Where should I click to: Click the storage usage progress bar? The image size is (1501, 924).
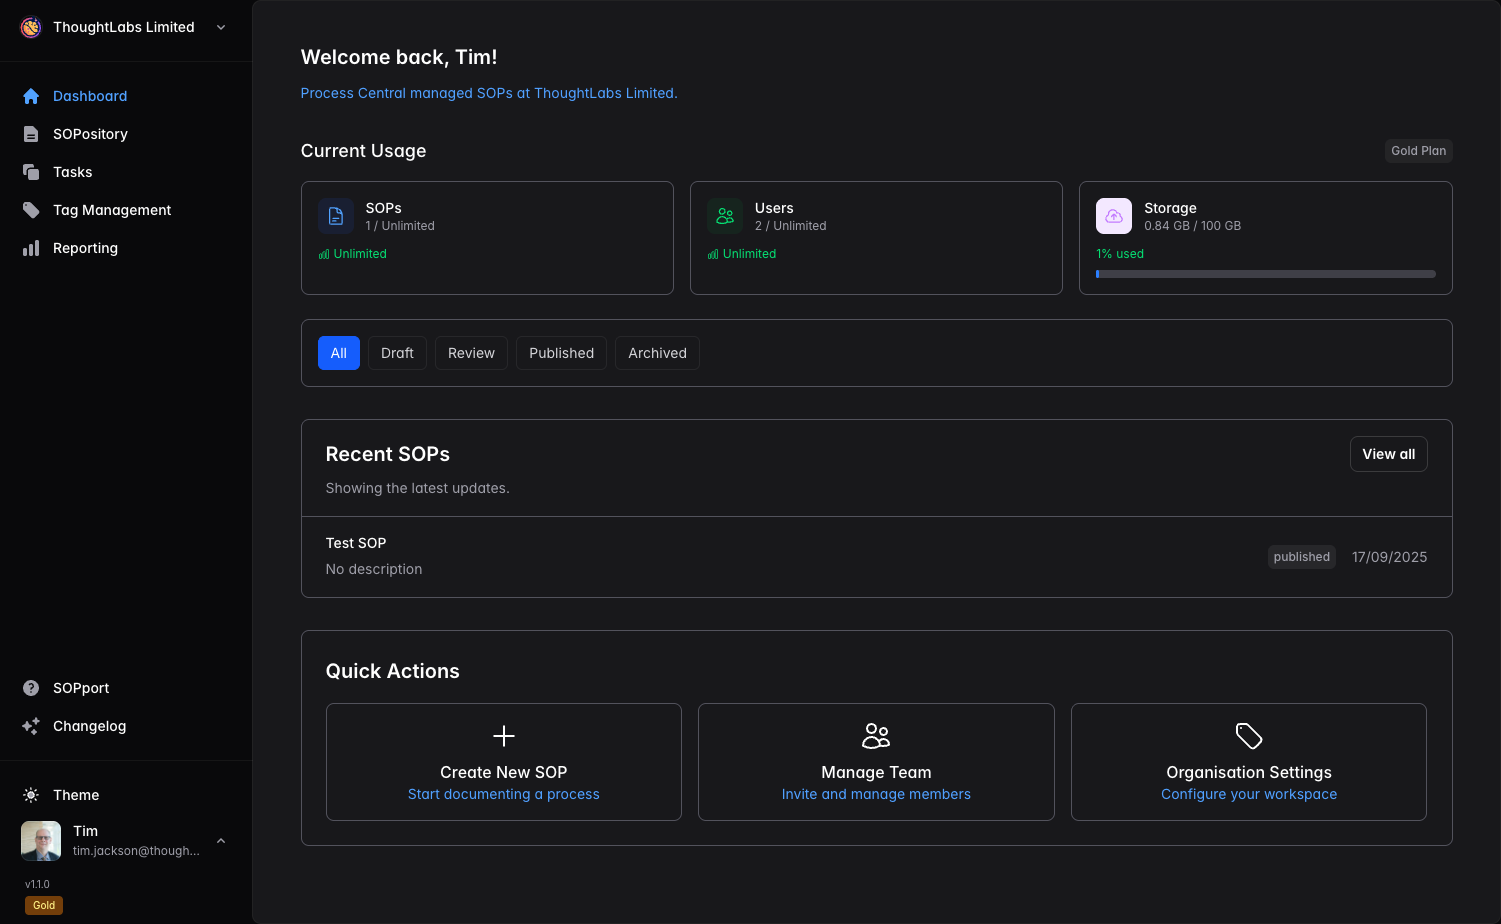1265,273
